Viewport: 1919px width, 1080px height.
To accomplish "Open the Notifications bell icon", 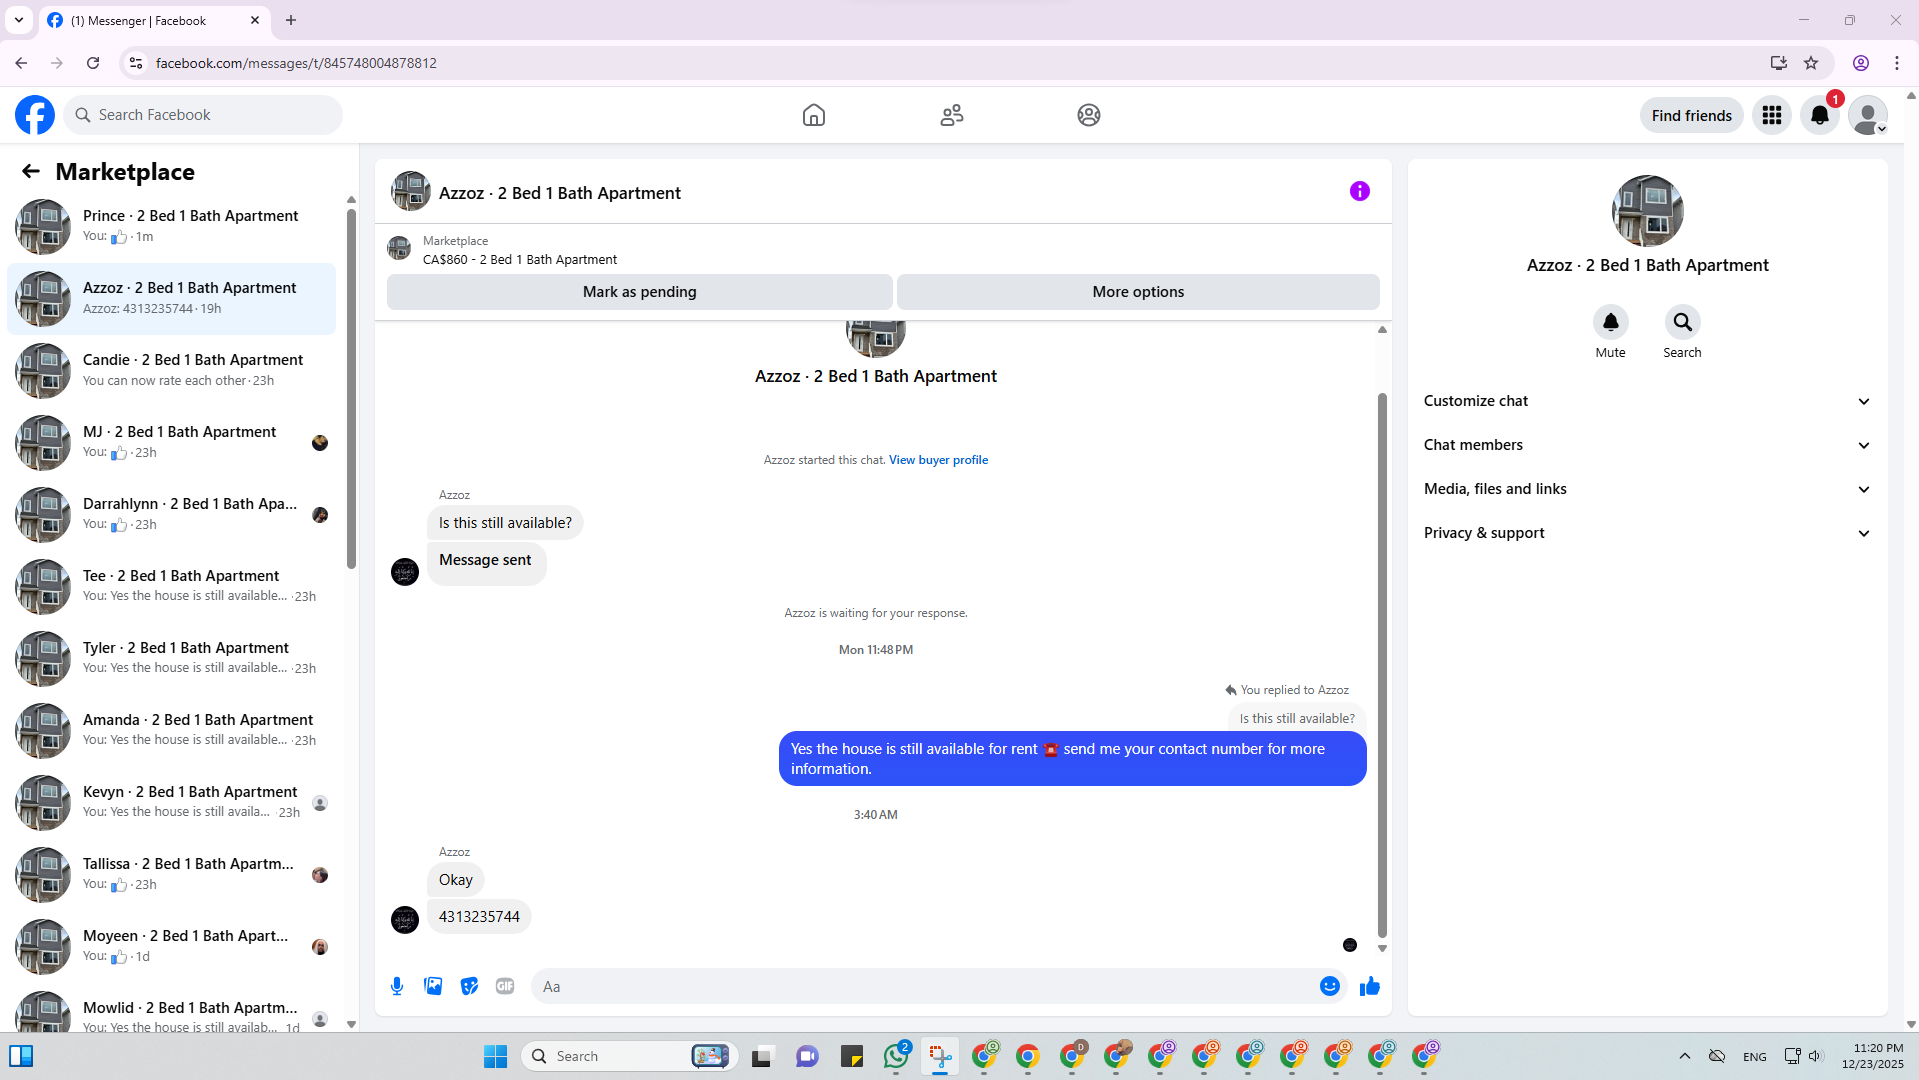I will [x=1820, y=115].
